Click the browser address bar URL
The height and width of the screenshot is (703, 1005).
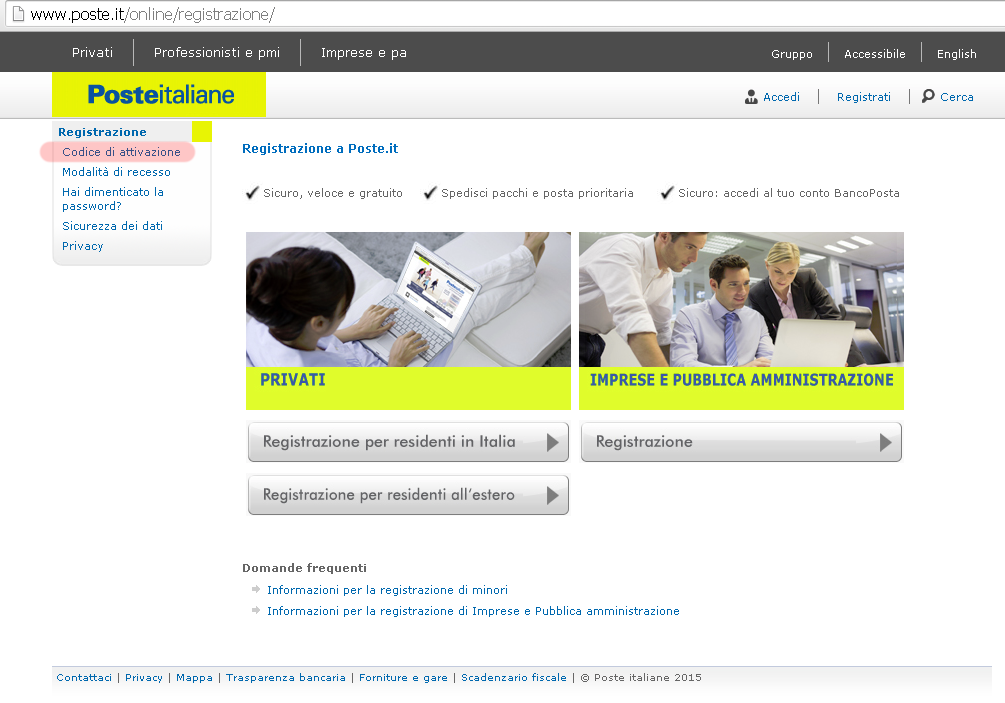tap(153, 14)
